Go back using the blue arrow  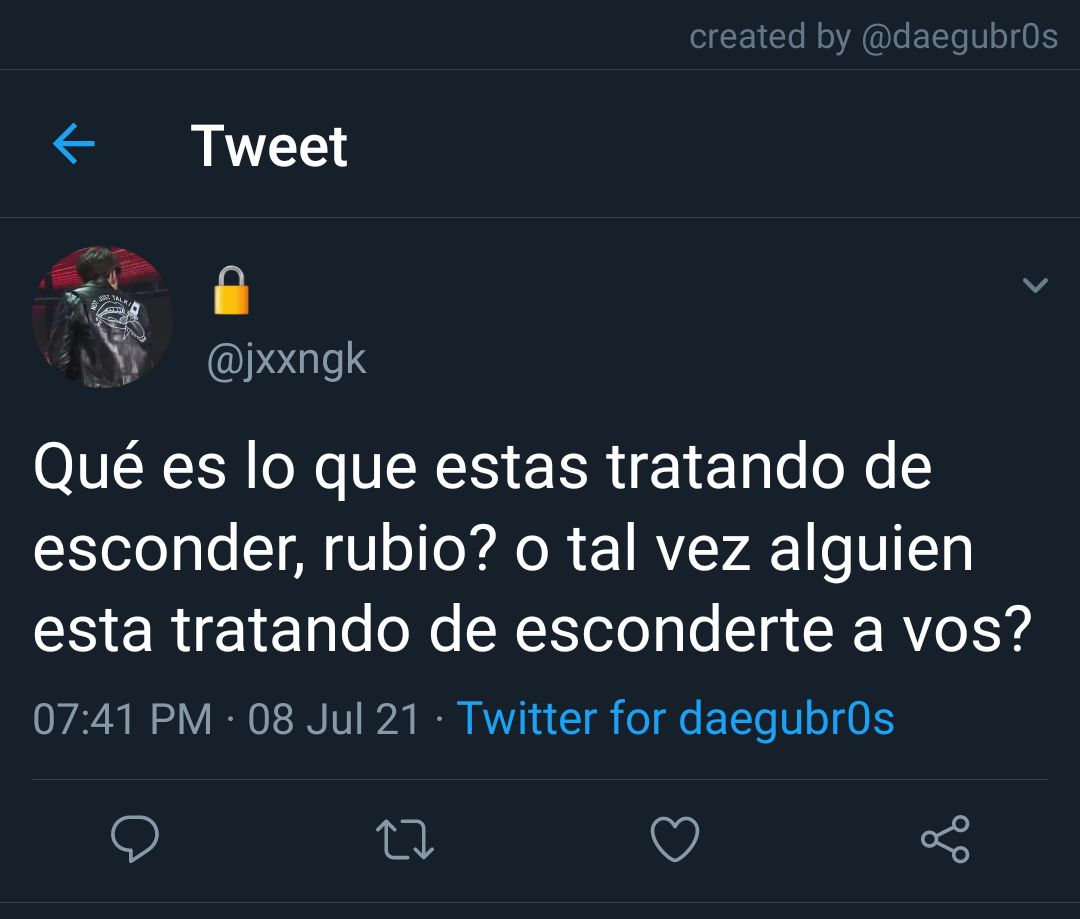(74, 144)
